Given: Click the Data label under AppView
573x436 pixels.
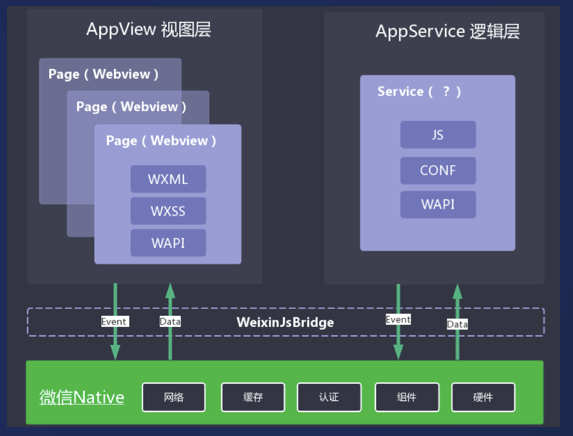Looking at the screenshot, I should pos(170,322).
